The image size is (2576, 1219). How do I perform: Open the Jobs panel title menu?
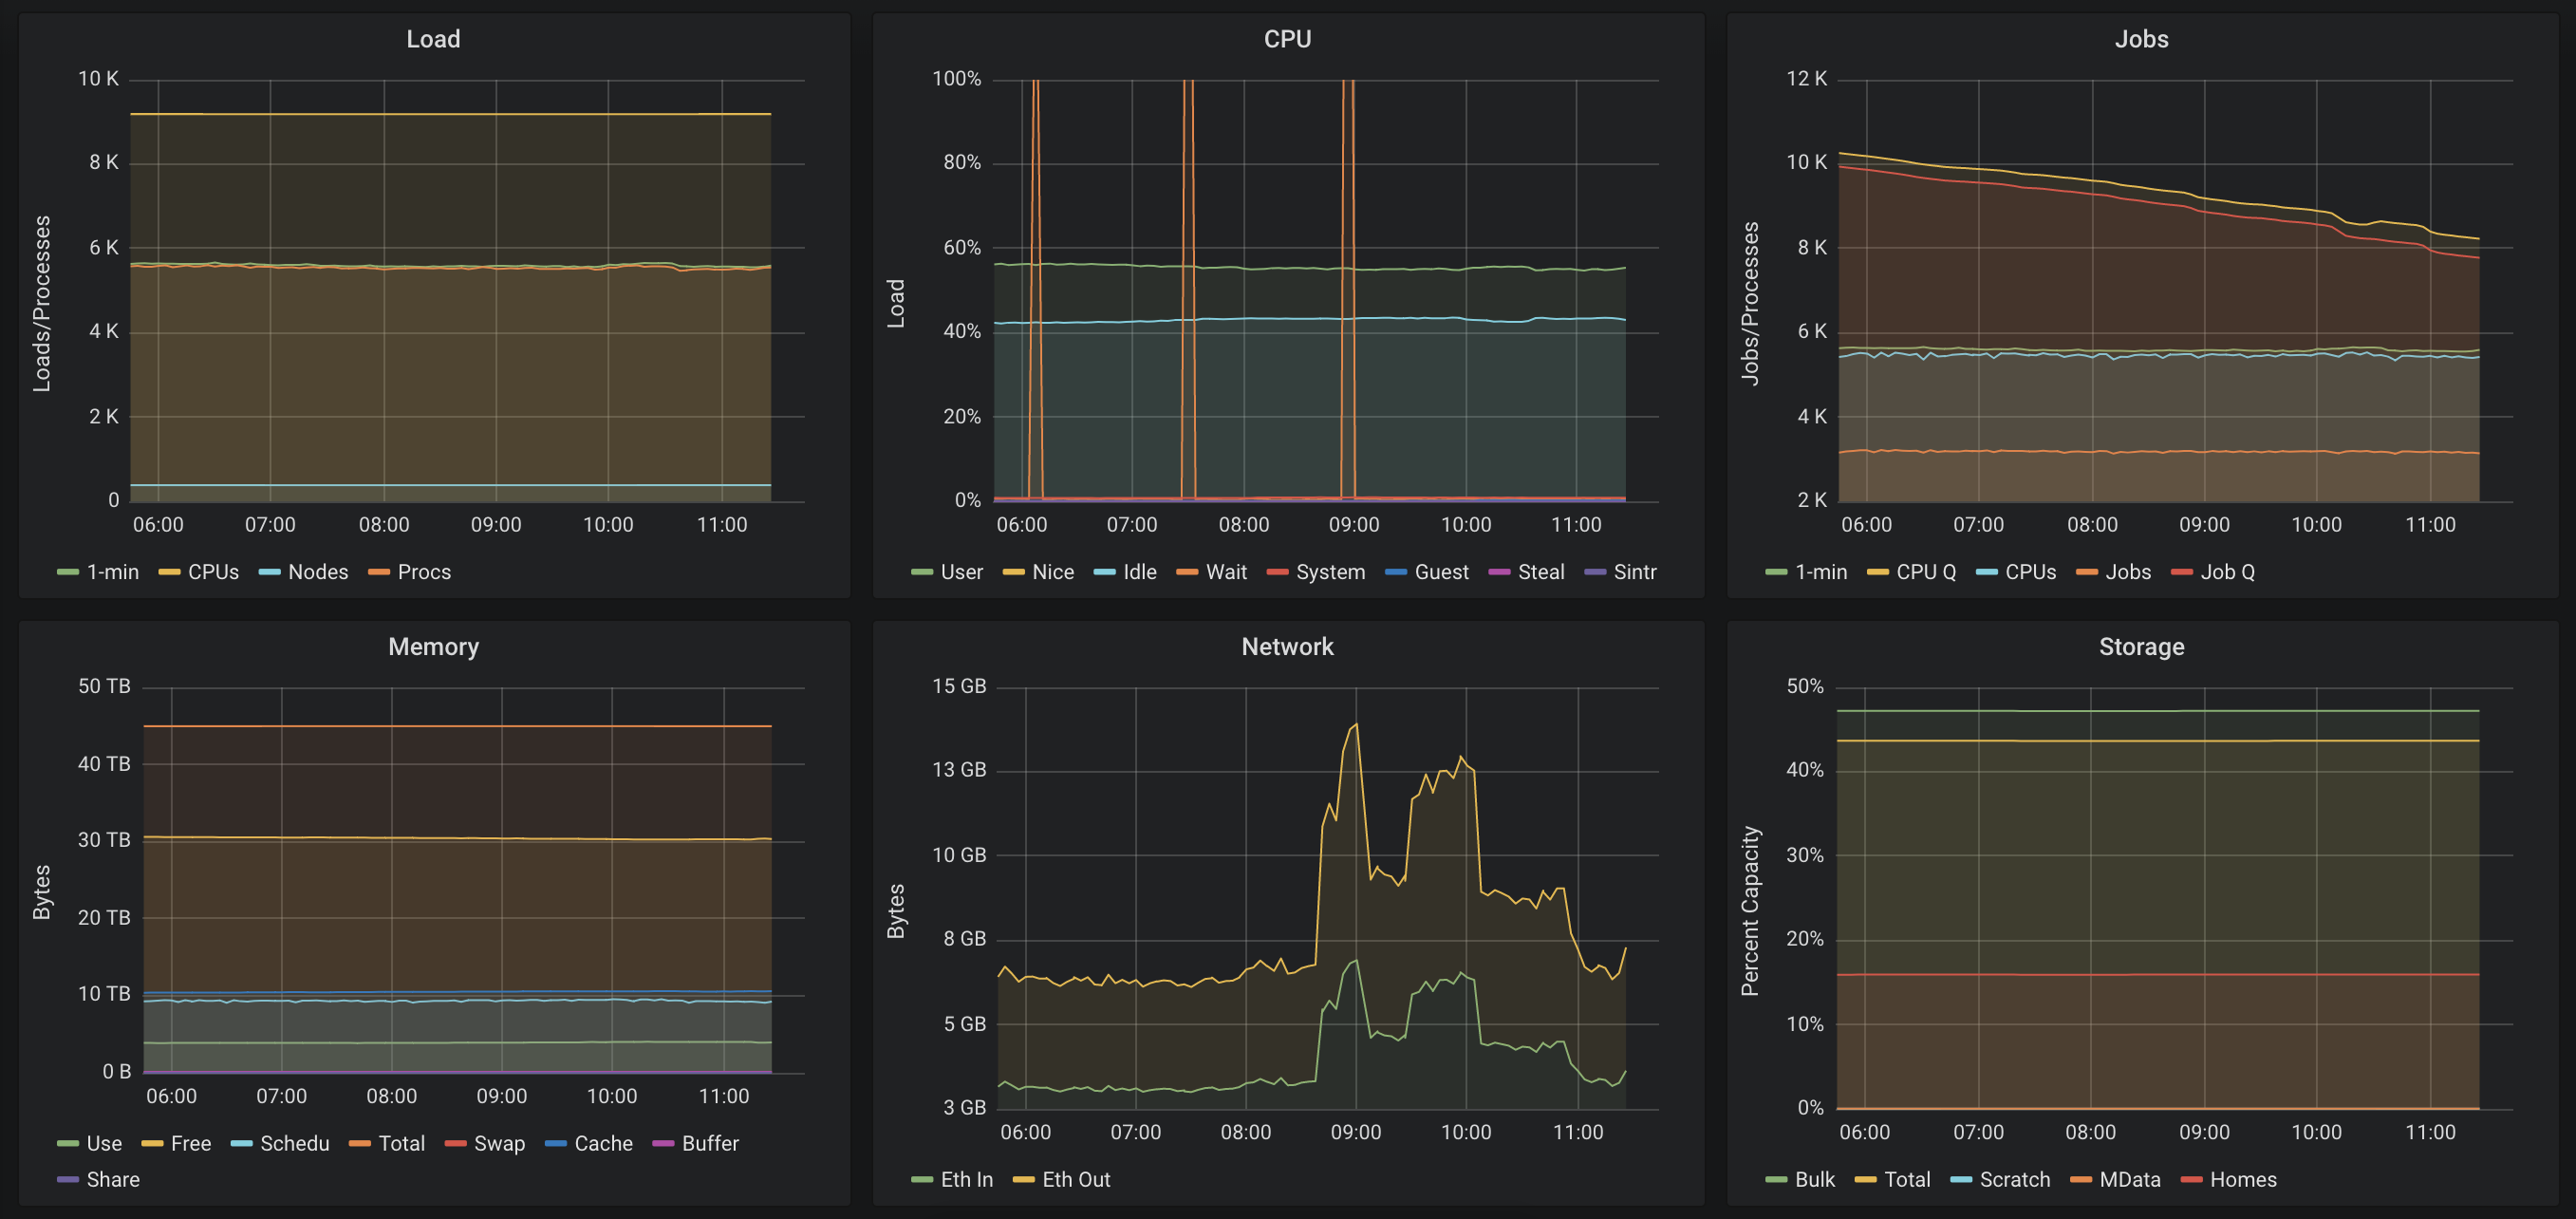click(x=2141, y=39)
